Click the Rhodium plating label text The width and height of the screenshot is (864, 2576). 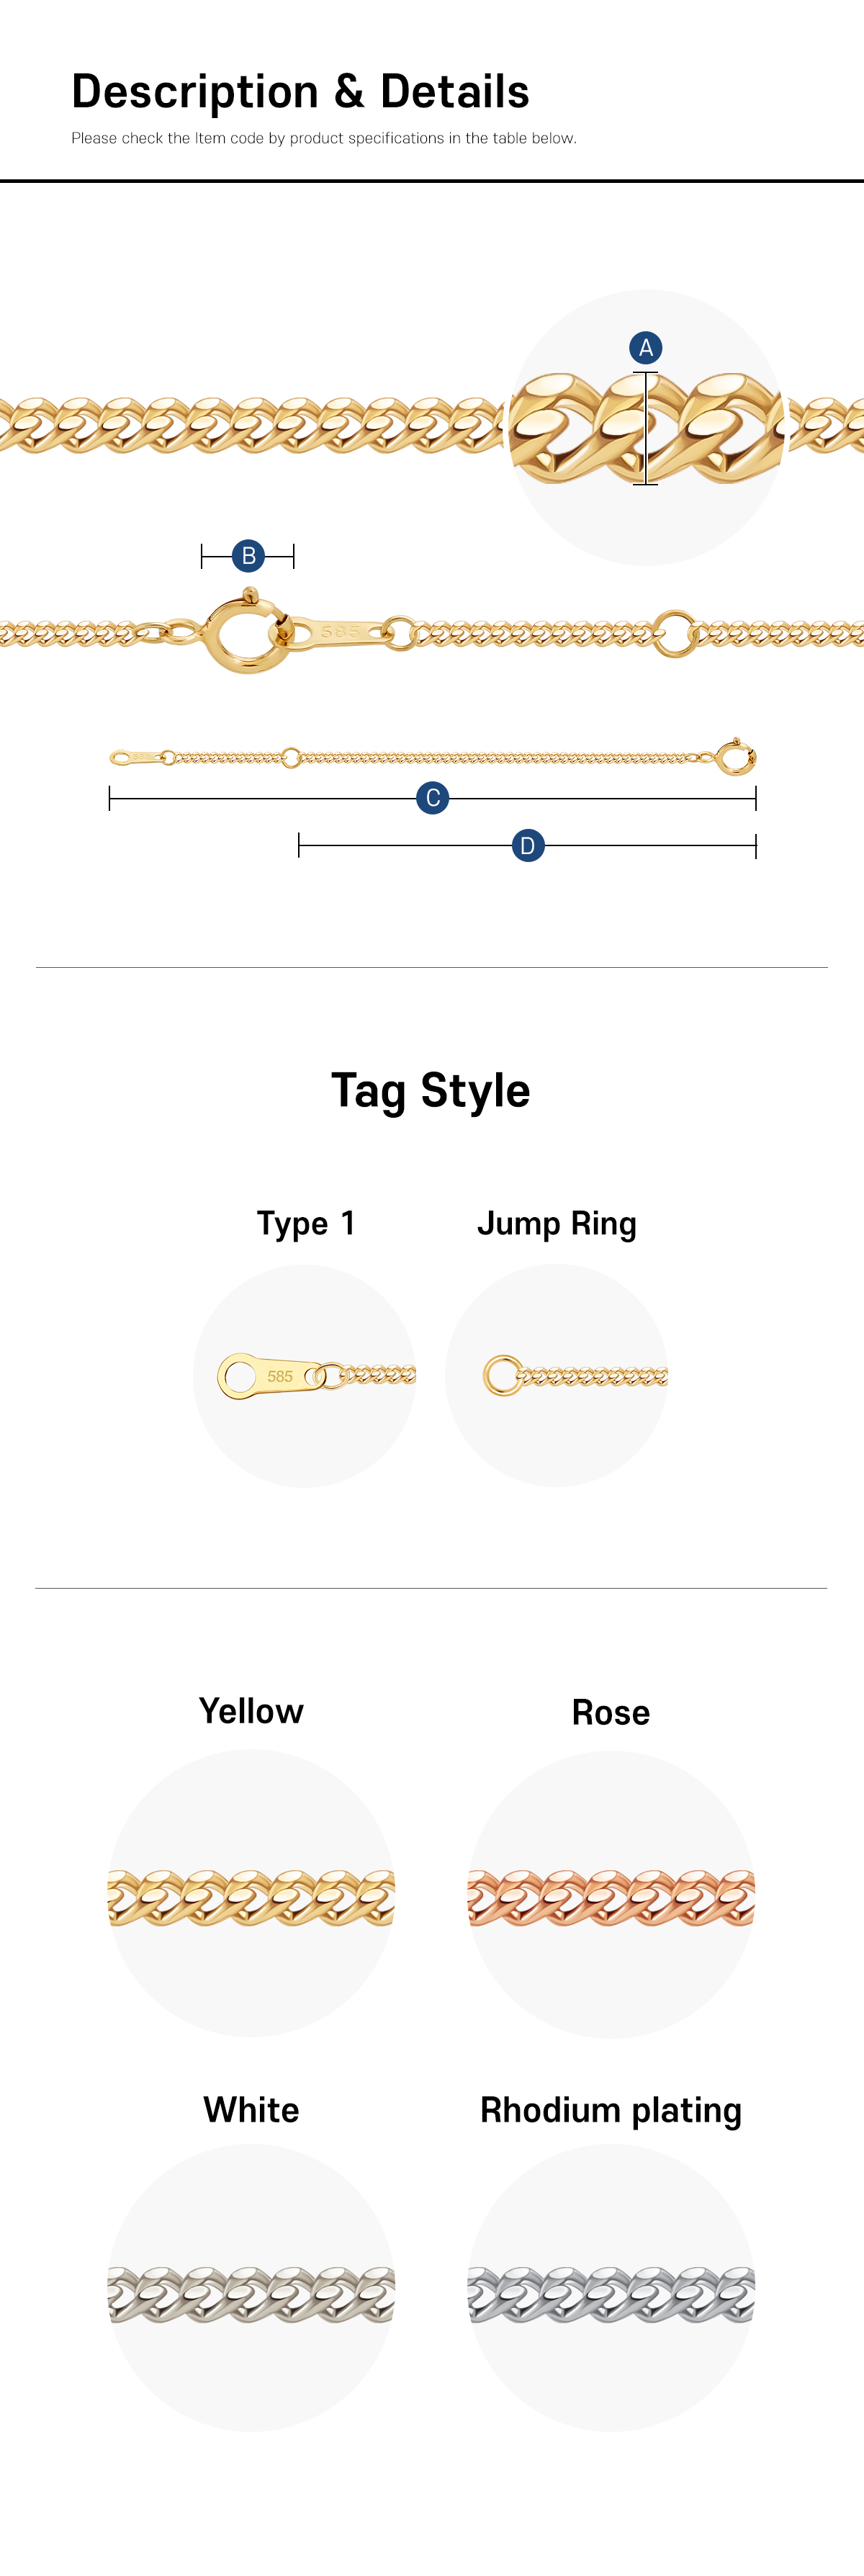[x=611, y=2111]
